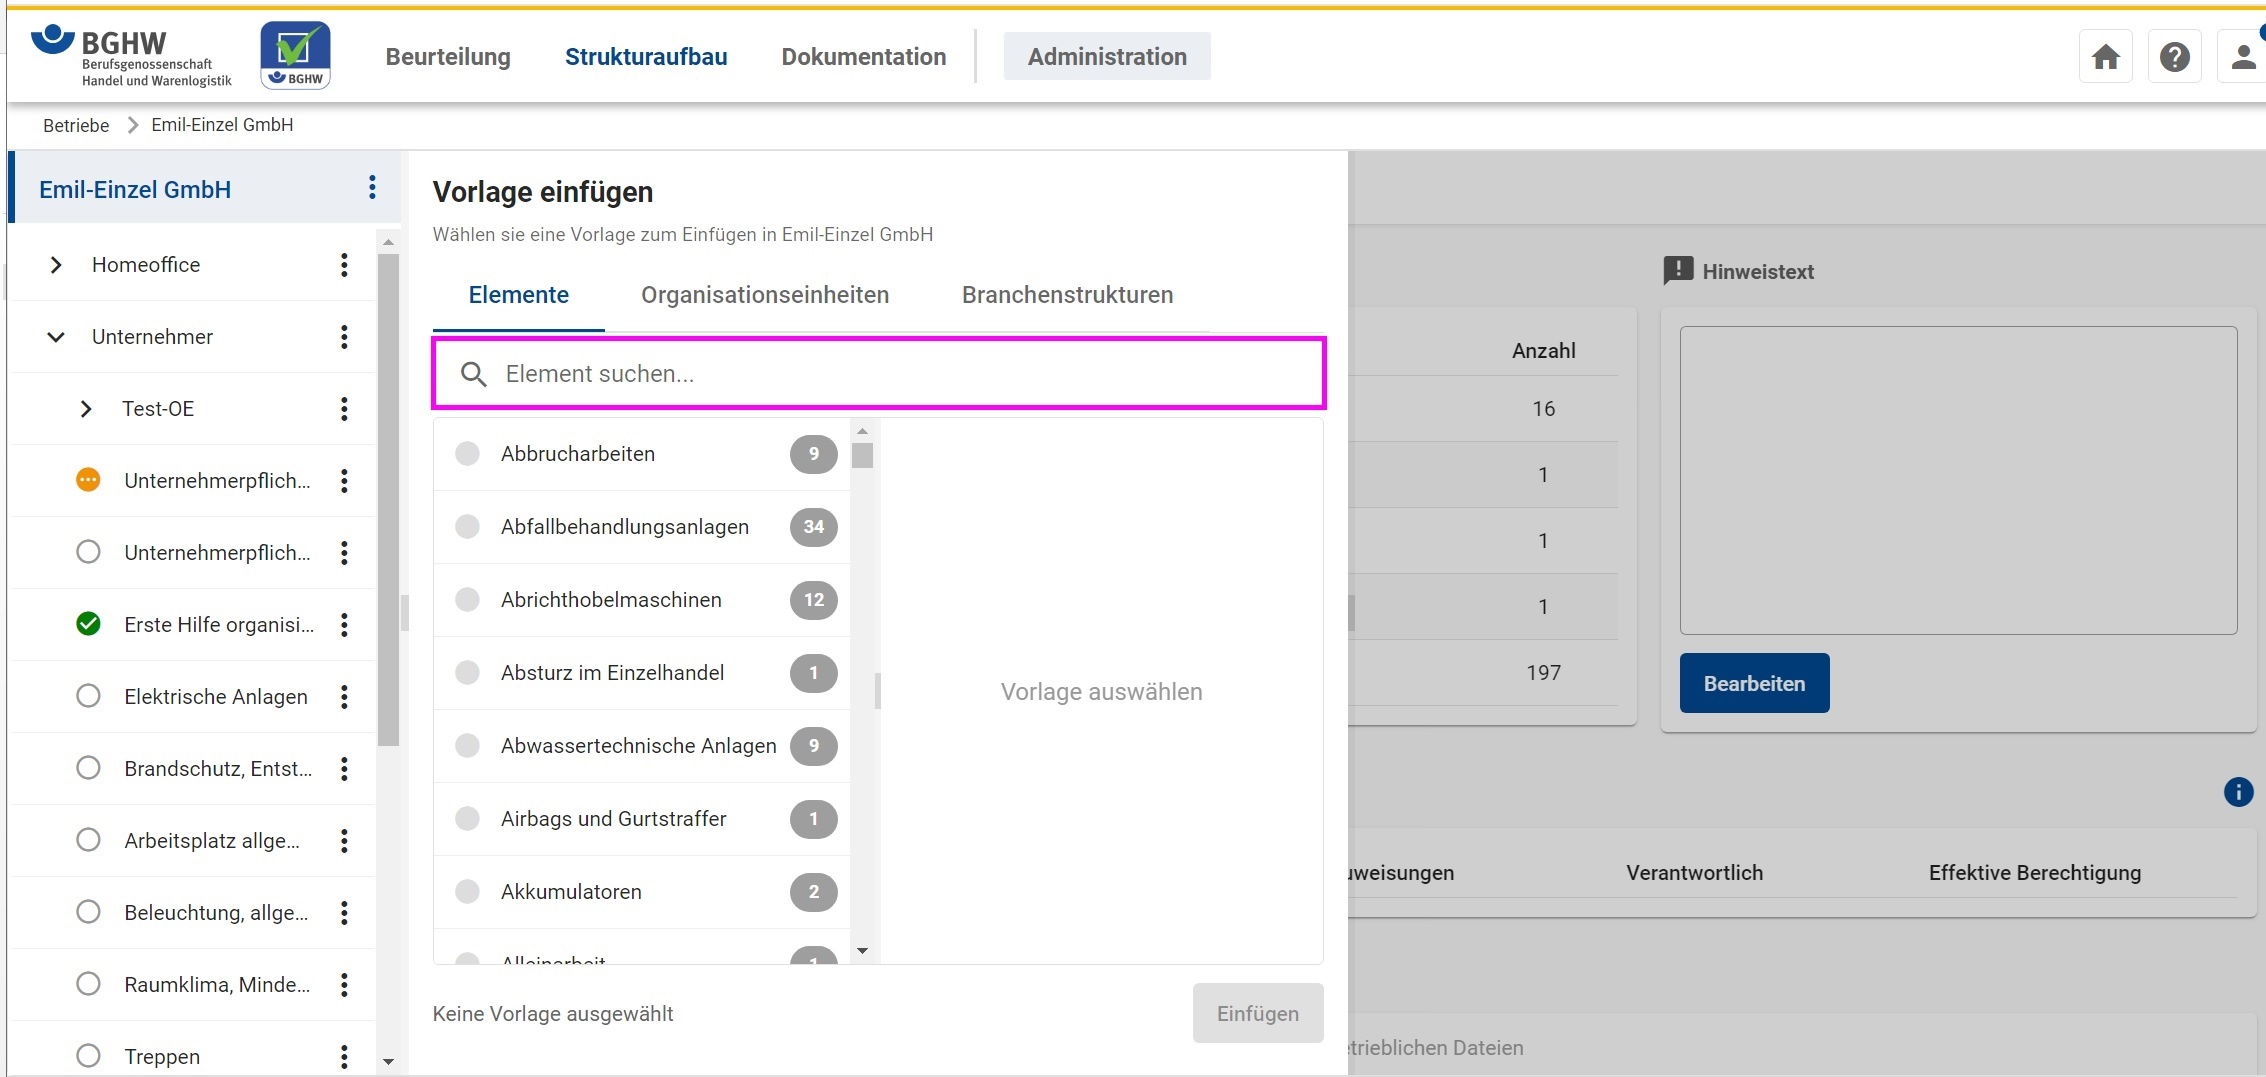Click the home icon in header
Viewport: 2266px width, 1077px height.
pos(2105,57)
